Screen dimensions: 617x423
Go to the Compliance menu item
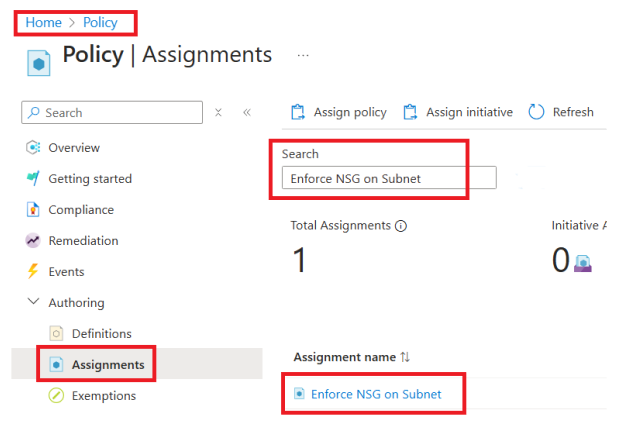point(81,210)
